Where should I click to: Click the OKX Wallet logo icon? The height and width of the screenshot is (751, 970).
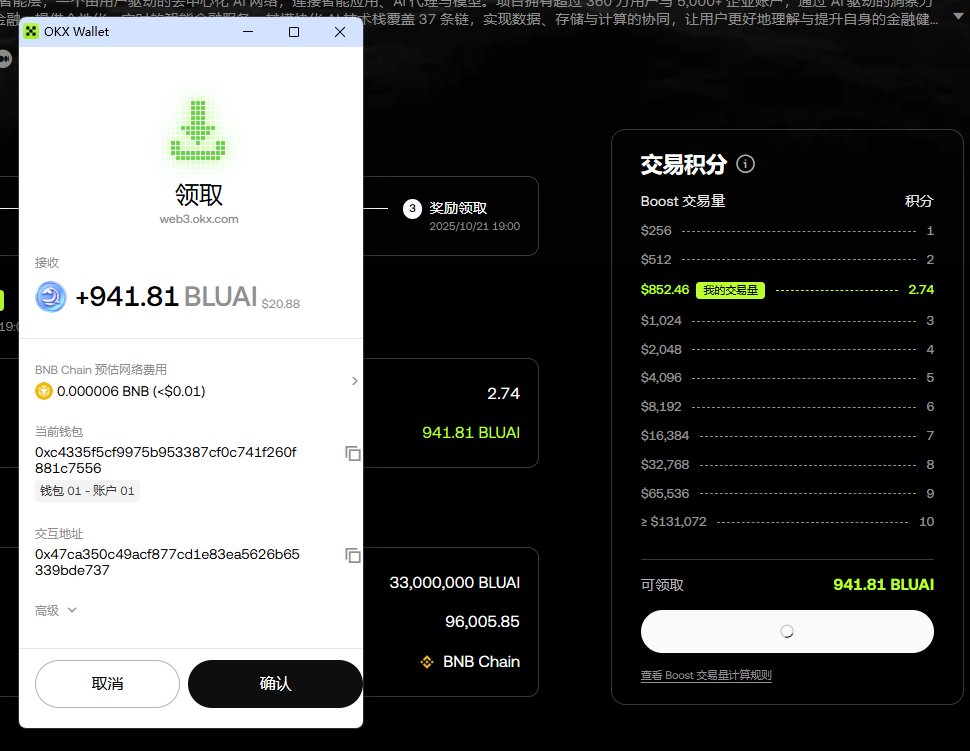31,32
